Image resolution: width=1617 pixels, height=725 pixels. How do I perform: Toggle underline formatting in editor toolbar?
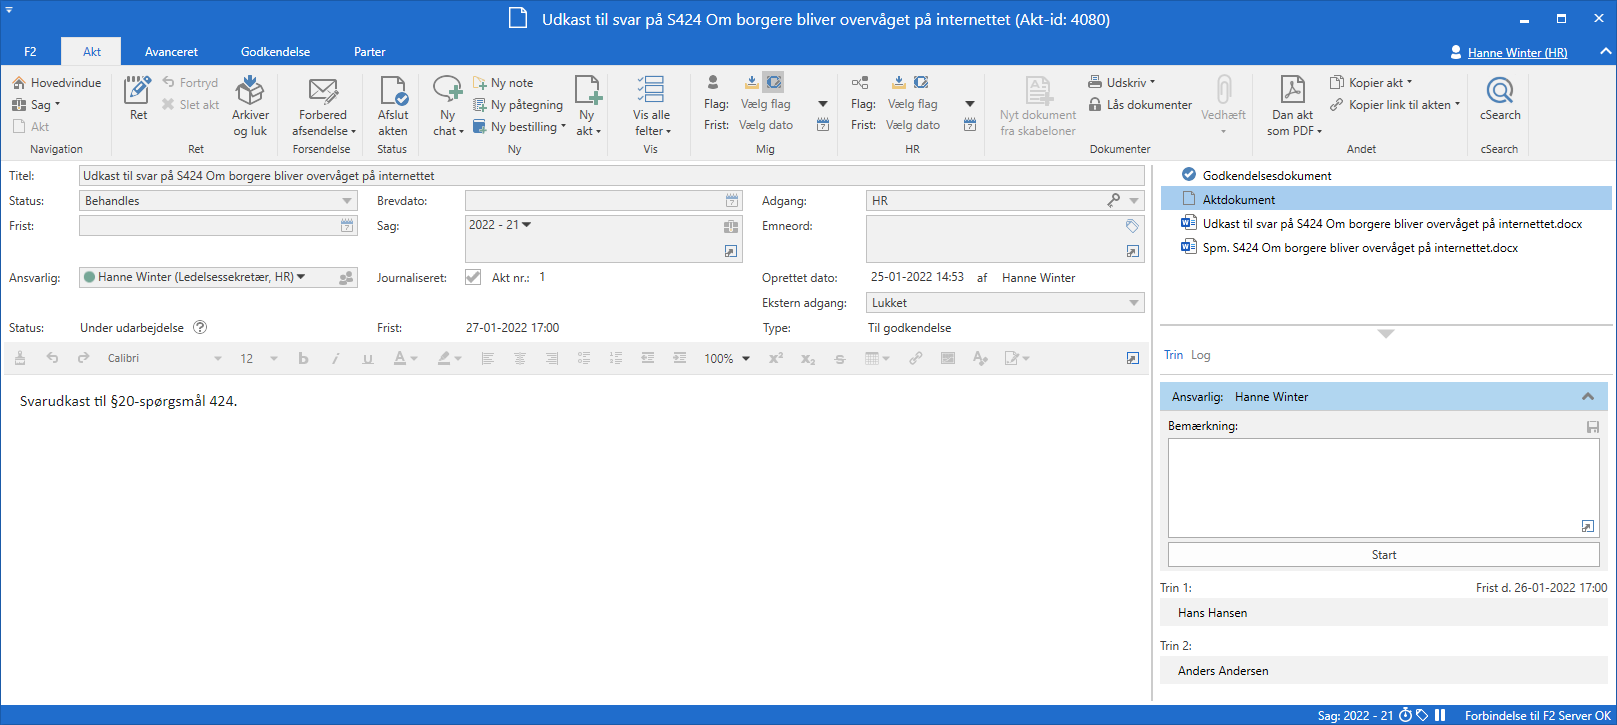click(367, 358)
